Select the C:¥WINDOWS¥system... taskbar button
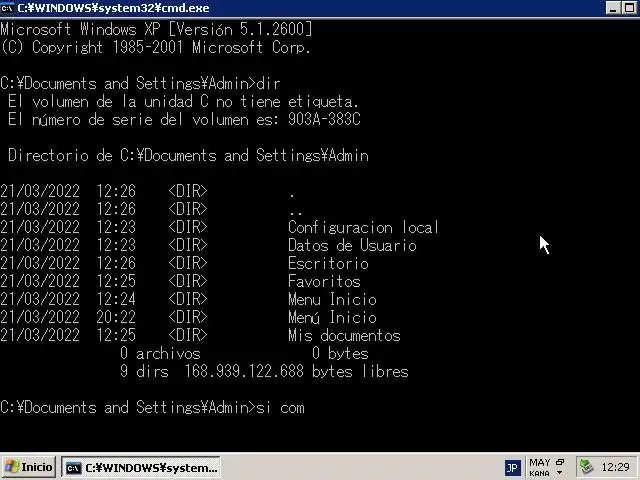The height and width of the screenshot is (480, 640). [141, 467]
